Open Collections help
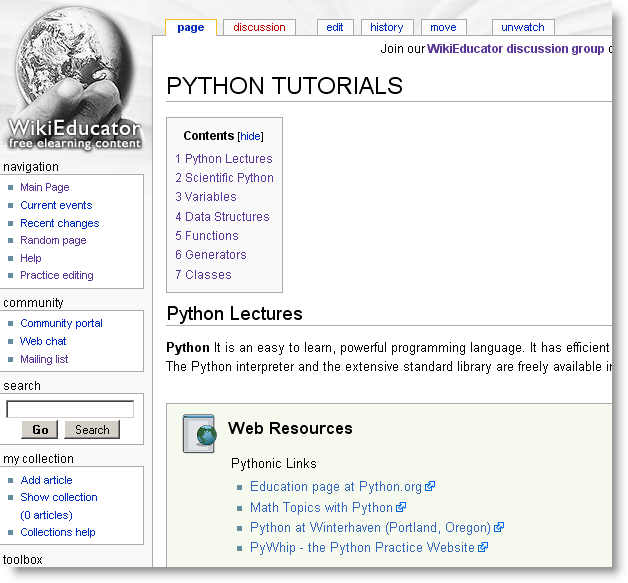The image size is (628, 583). (x=58, y=533)
